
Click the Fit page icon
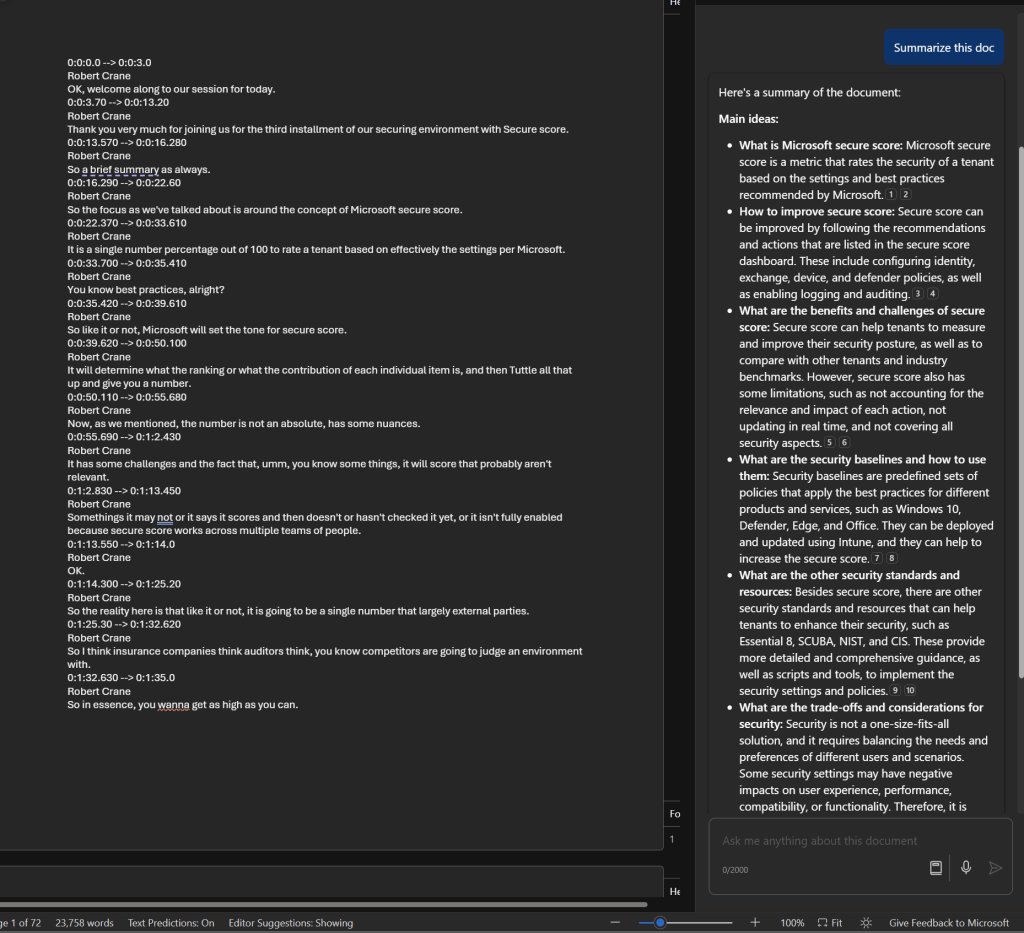[x=829, y=922]
